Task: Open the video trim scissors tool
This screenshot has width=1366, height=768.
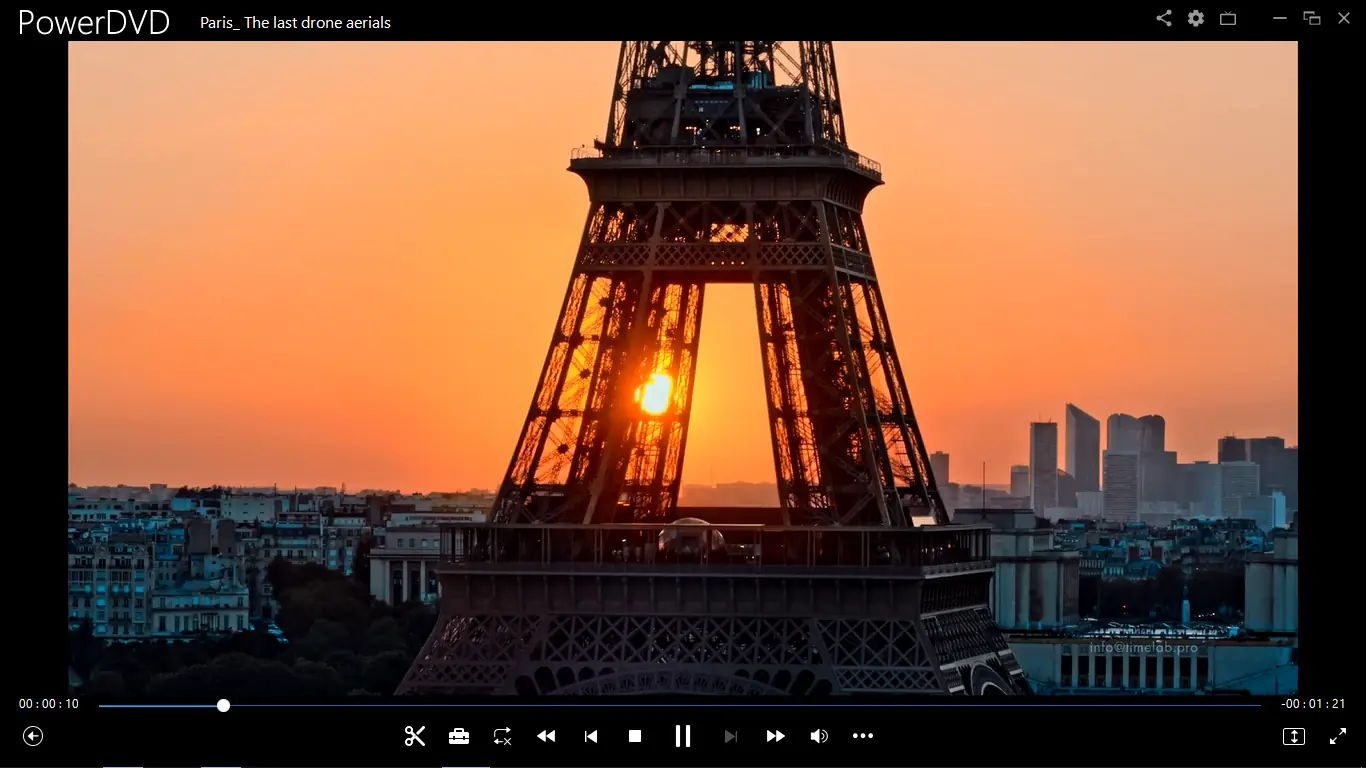Action: 415,736
